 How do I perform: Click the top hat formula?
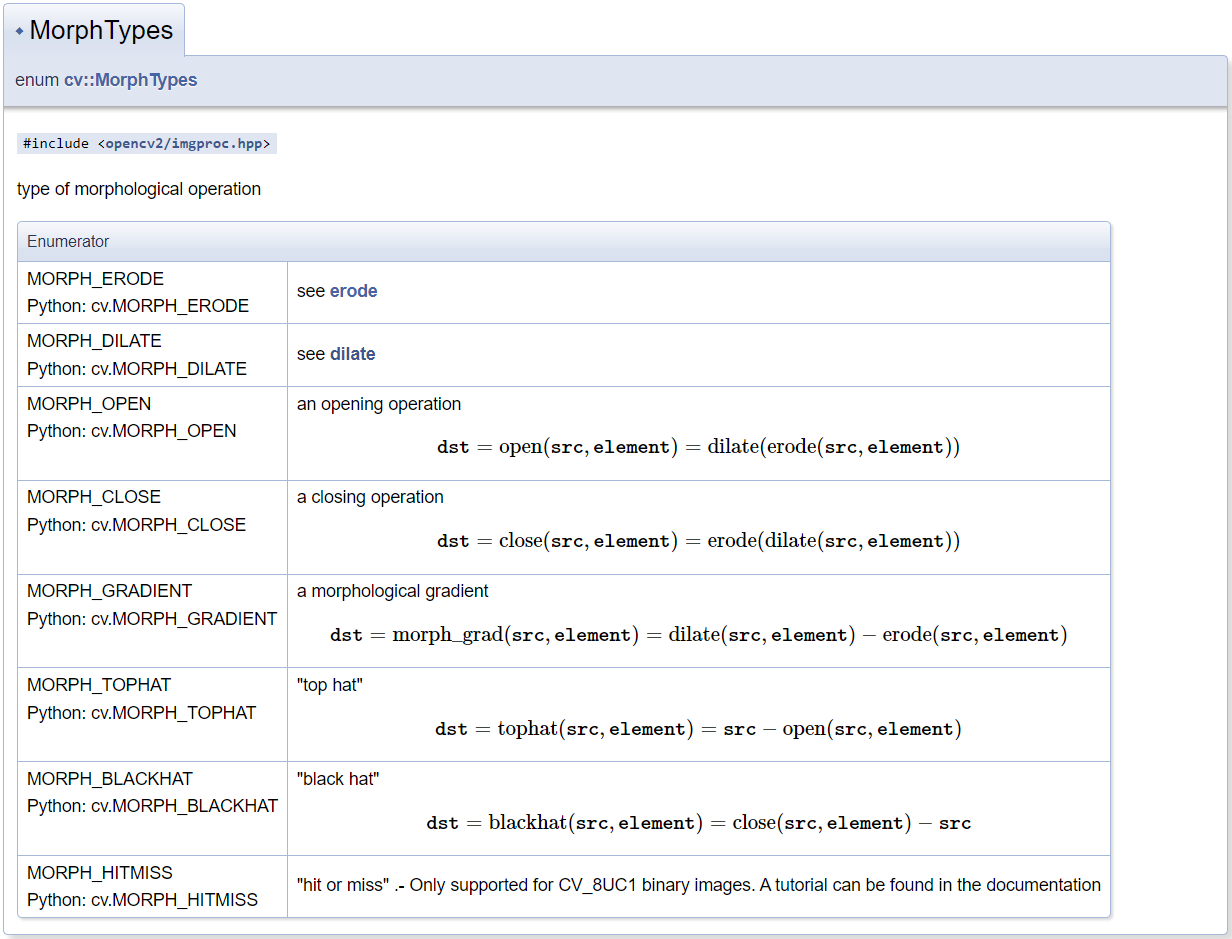[698, 730]
